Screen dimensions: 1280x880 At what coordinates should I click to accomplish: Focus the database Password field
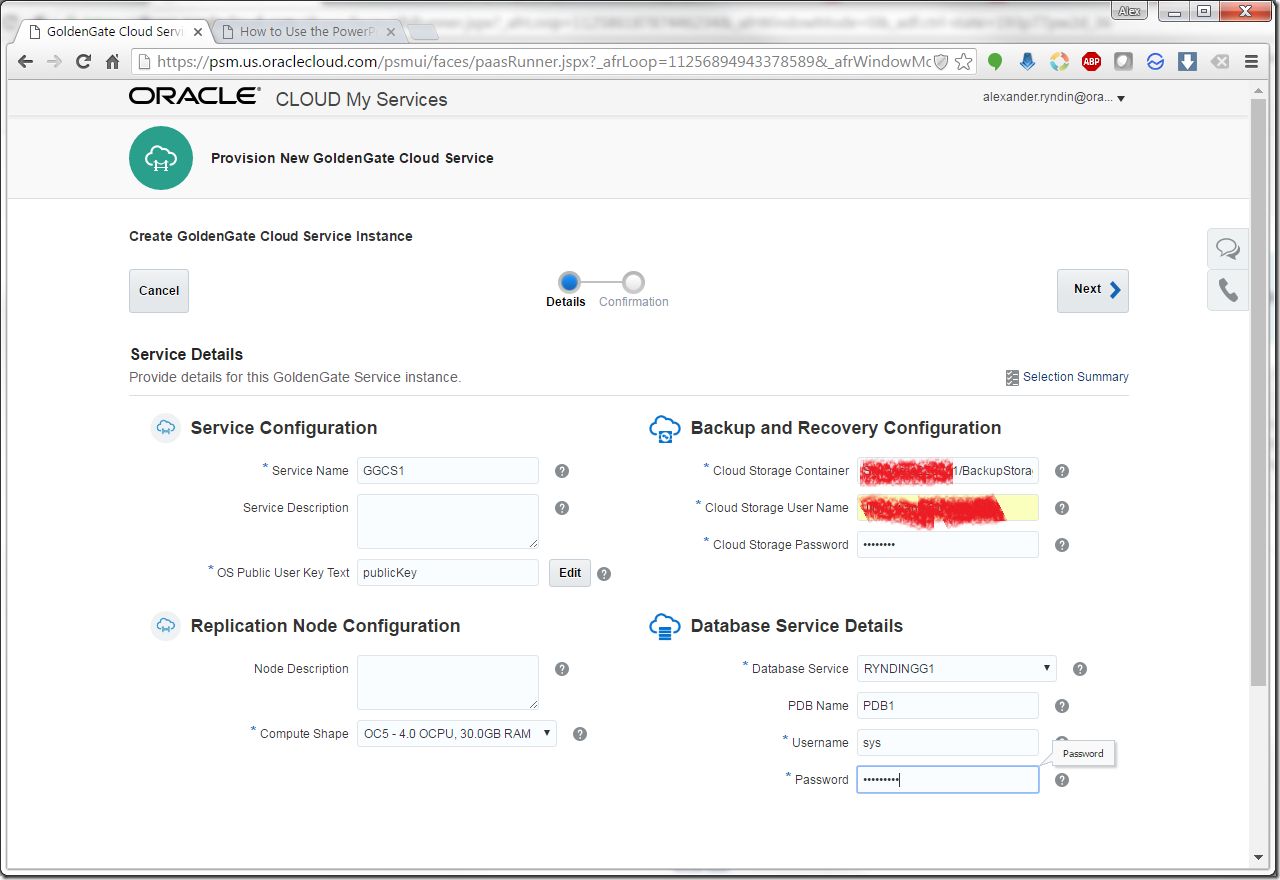948,780
